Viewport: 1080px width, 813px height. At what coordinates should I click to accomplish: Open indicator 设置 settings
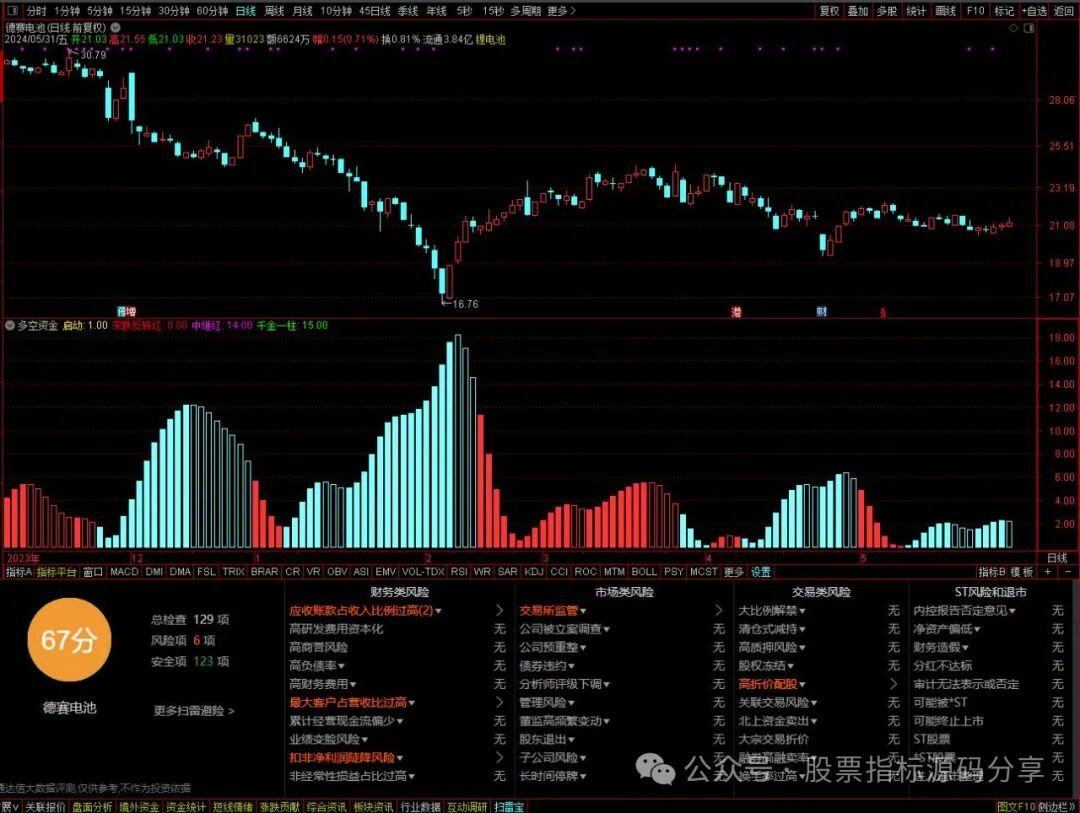tap(760, 572)
